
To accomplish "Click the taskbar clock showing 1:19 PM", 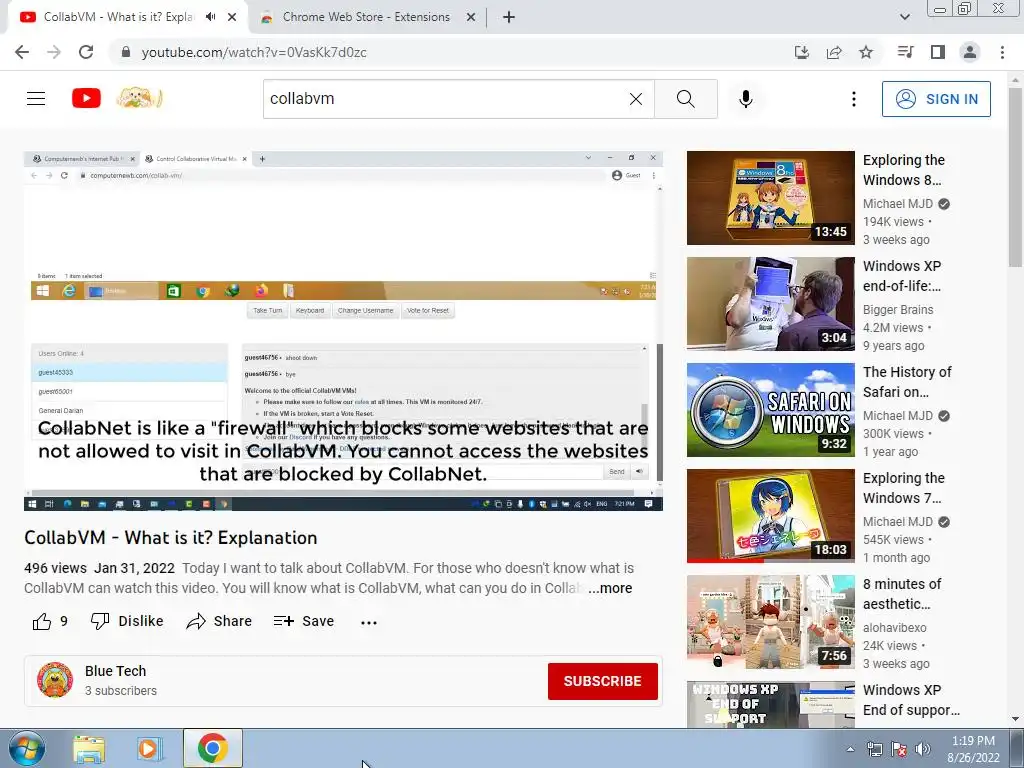I will click(x=973, y=749).
